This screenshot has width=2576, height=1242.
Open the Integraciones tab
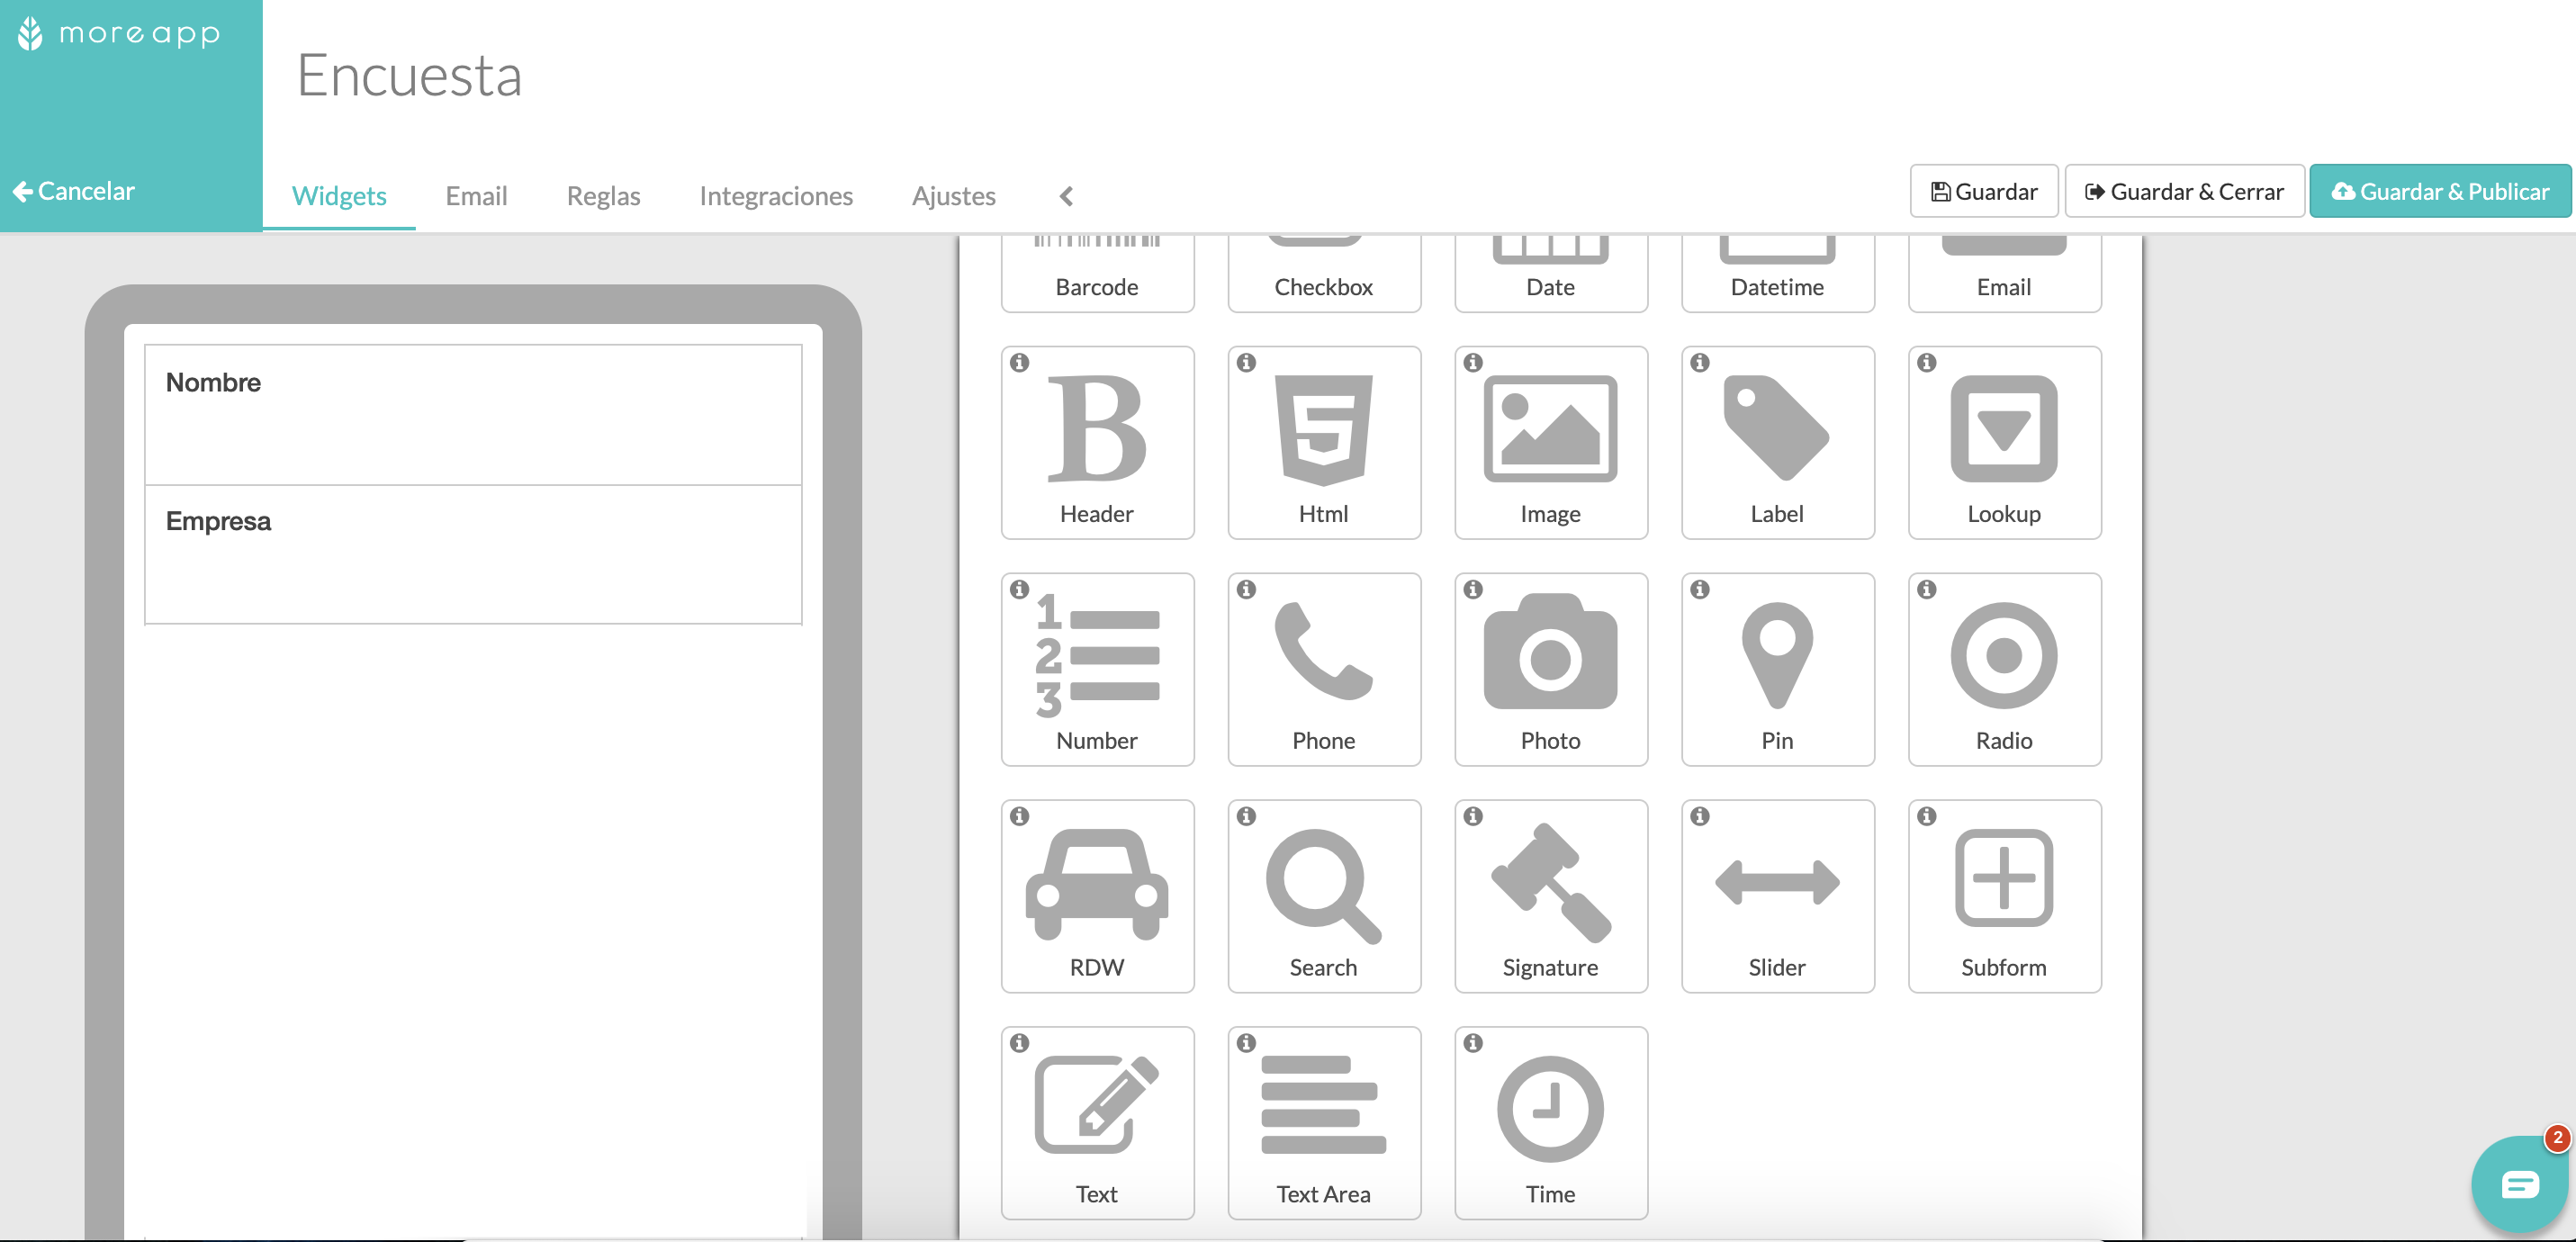pyautogui.click(x=776, y=195)
